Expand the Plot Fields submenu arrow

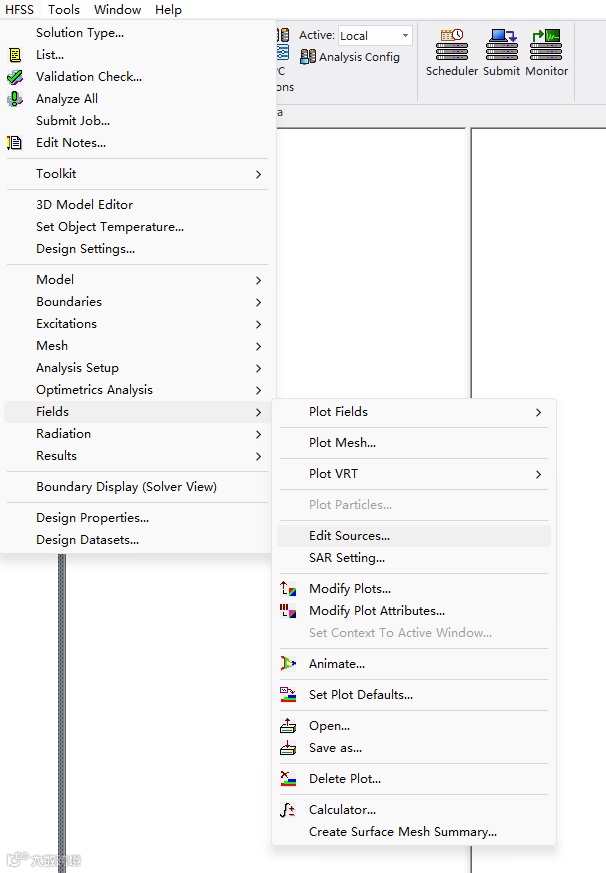(x=538, y=412)
